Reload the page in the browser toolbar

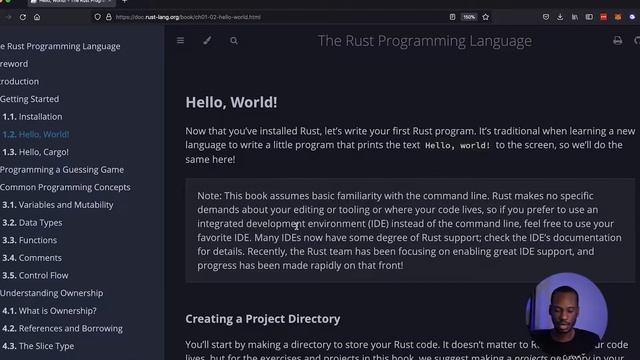23,17
